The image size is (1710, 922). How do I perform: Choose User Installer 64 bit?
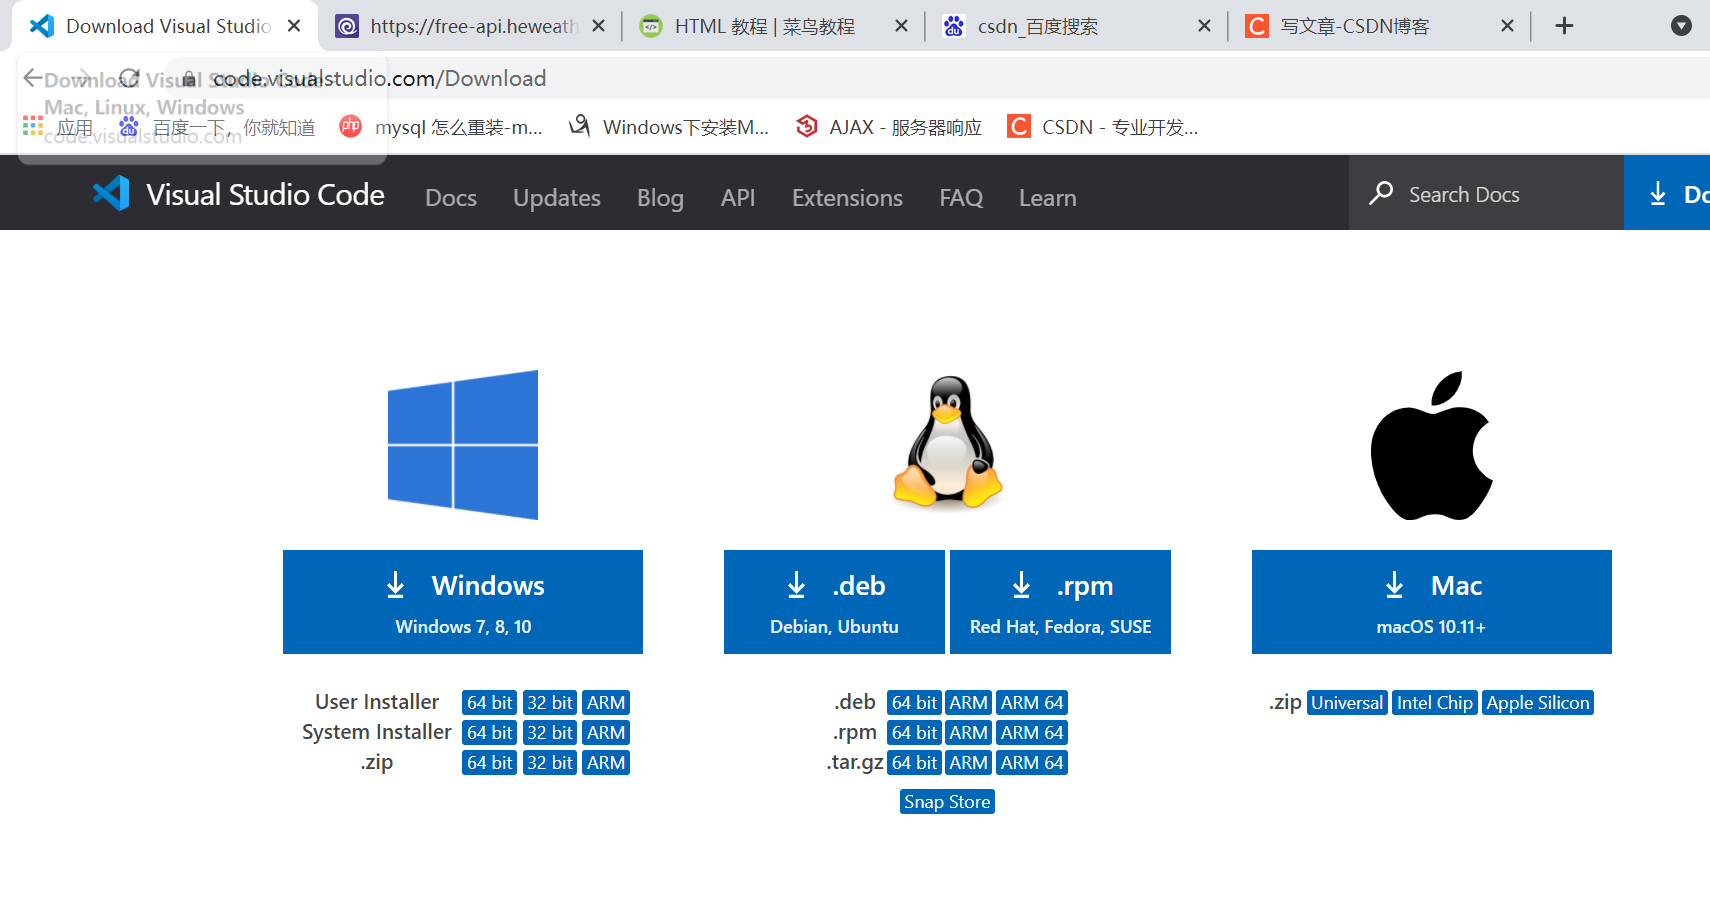tap(489, 703)
